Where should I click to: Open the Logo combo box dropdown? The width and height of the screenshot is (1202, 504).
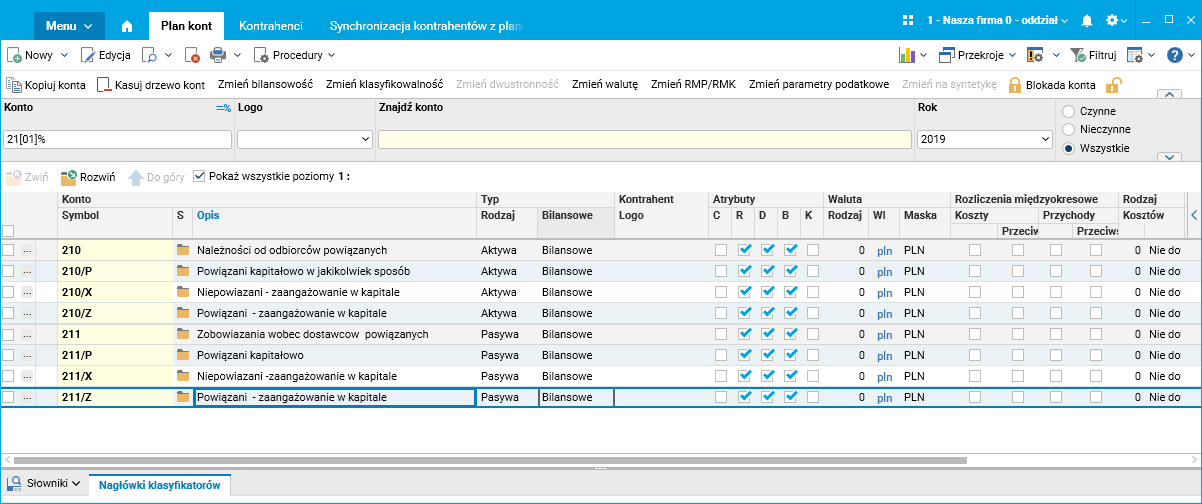point(364,140)
